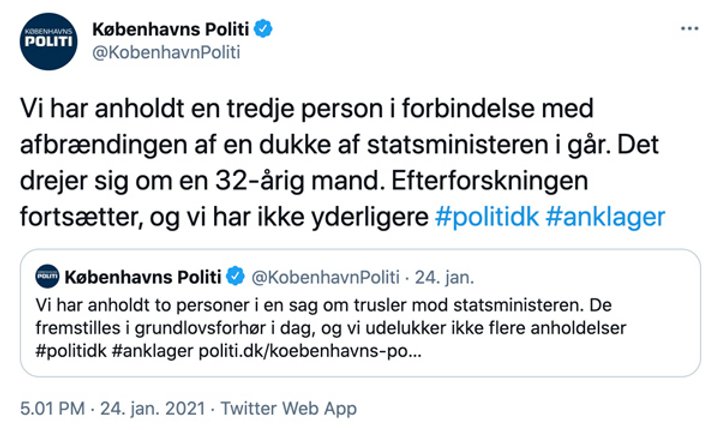Image resolution: width=720 pixels, height=430 pixels.
Task: Click the Twitter Web App source label
Action: click(288, 408)
